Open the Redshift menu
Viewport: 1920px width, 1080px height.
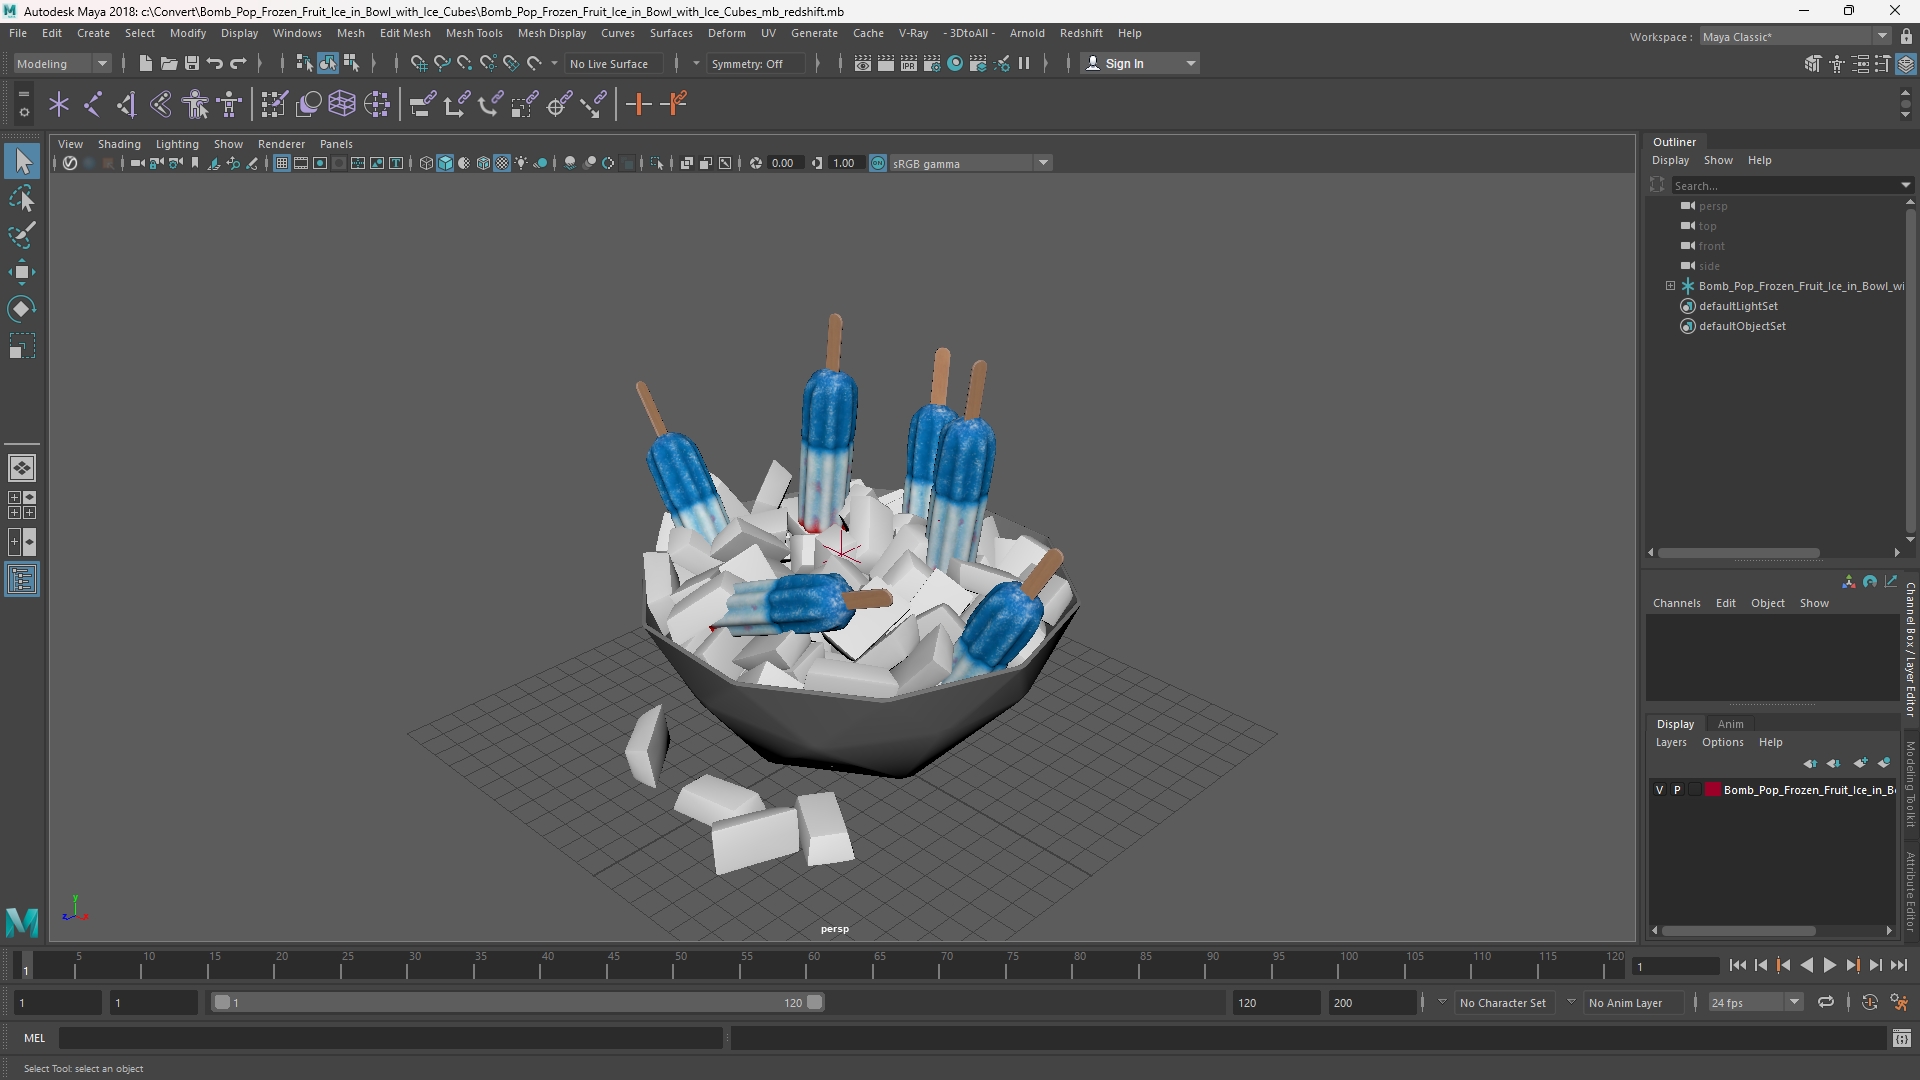point(1081,33)
